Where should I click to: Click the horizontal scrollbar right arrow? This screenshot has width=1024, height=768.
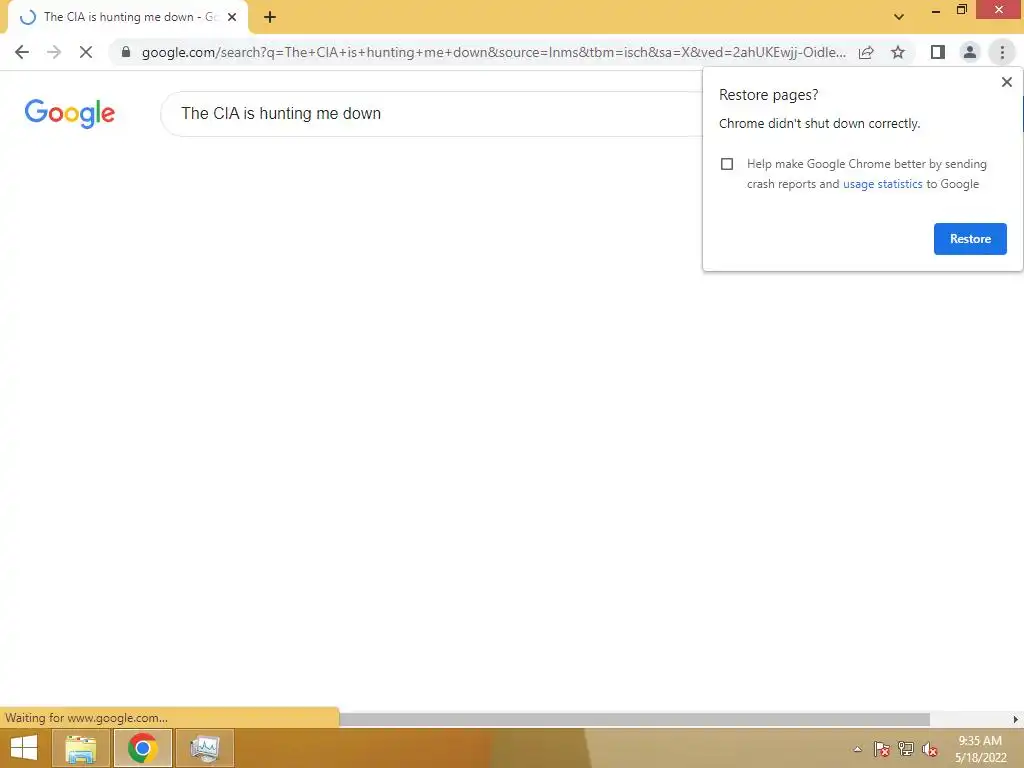point(1016,719)
